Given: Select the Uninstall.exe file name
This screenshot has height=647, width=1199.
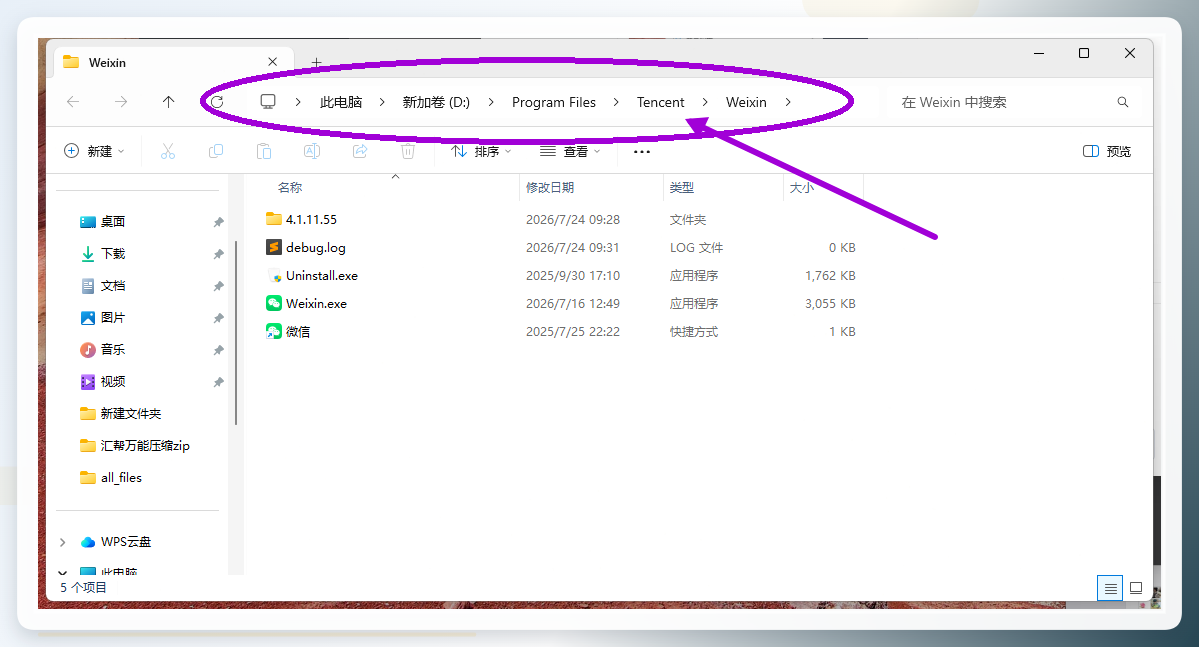Looking at the screenshot, I should tap(322, 275).
